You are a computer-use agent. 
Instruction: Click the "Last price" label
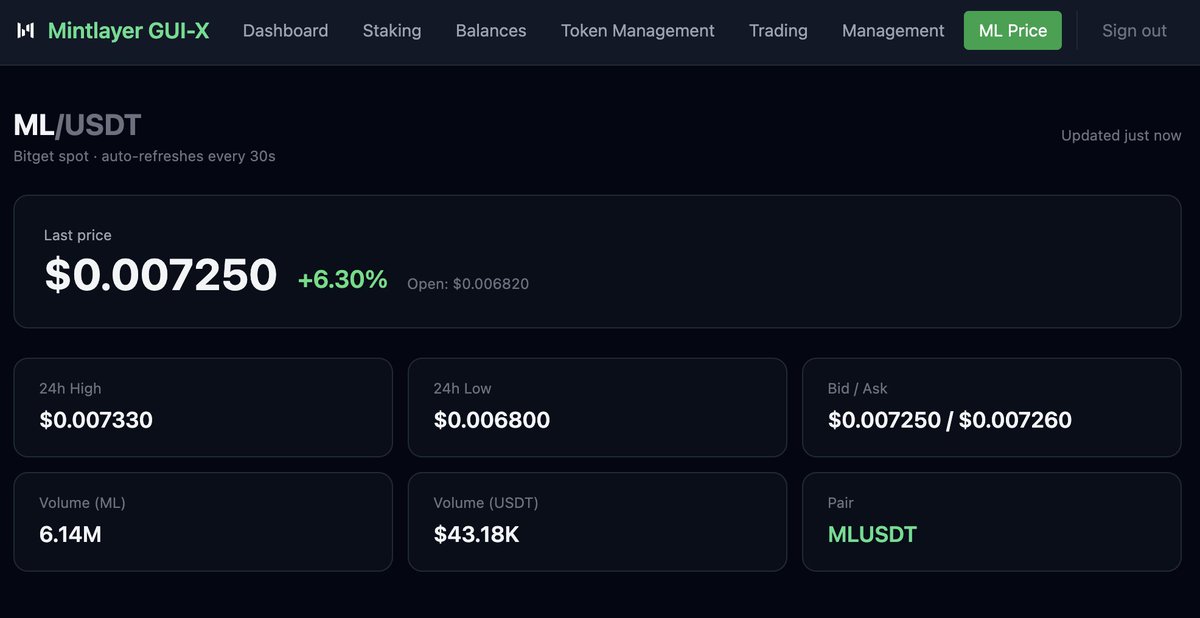pos(78,235)
